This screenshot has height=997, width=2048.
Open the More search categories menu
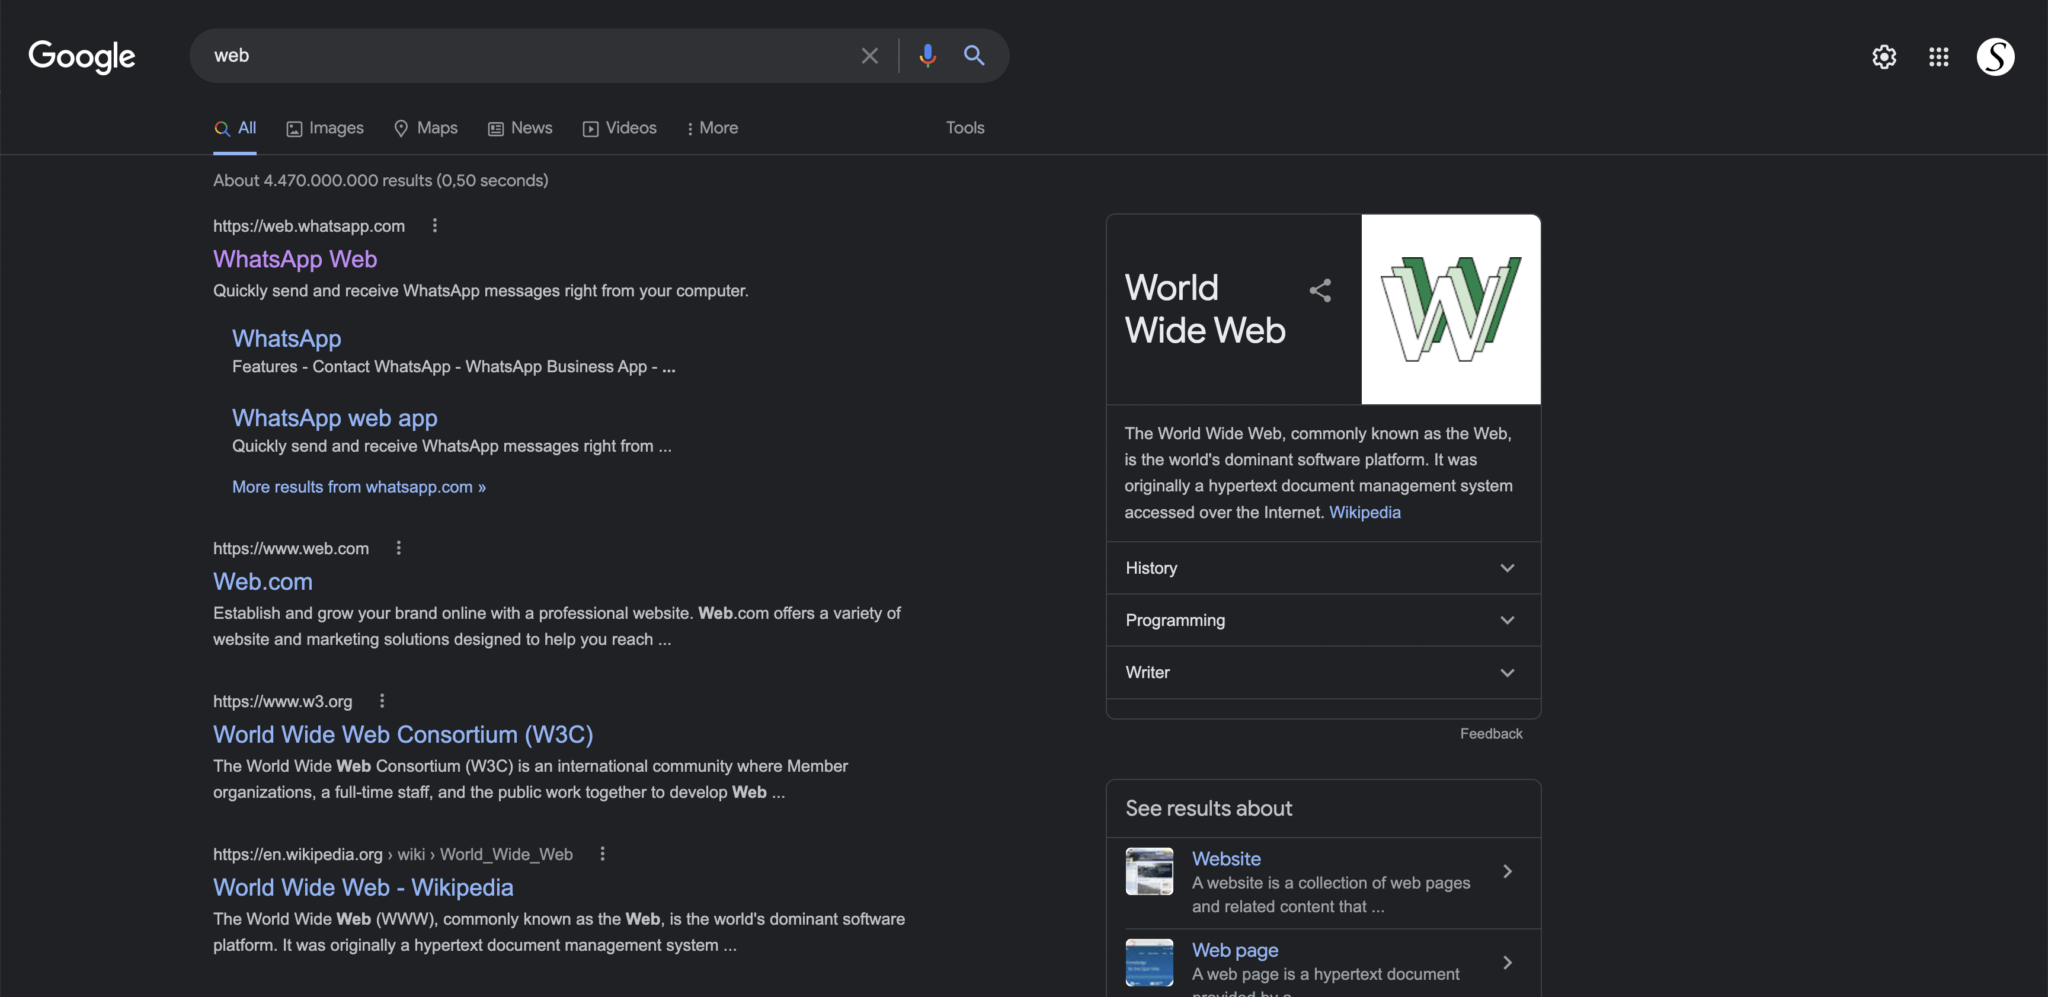[x=711, y=128]
